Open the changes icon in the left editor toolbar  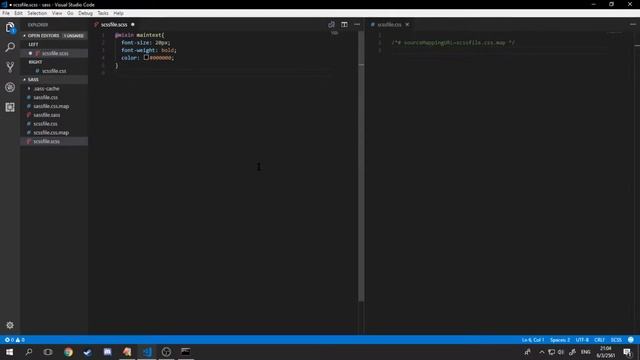tap(331, 24)
